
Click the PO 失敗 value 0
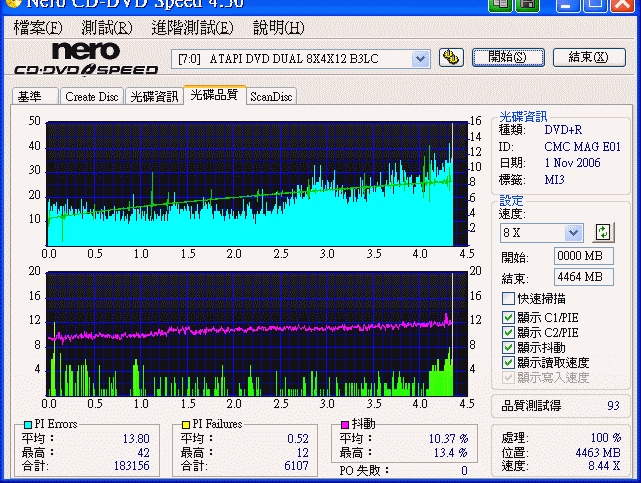tap(464, 471)
